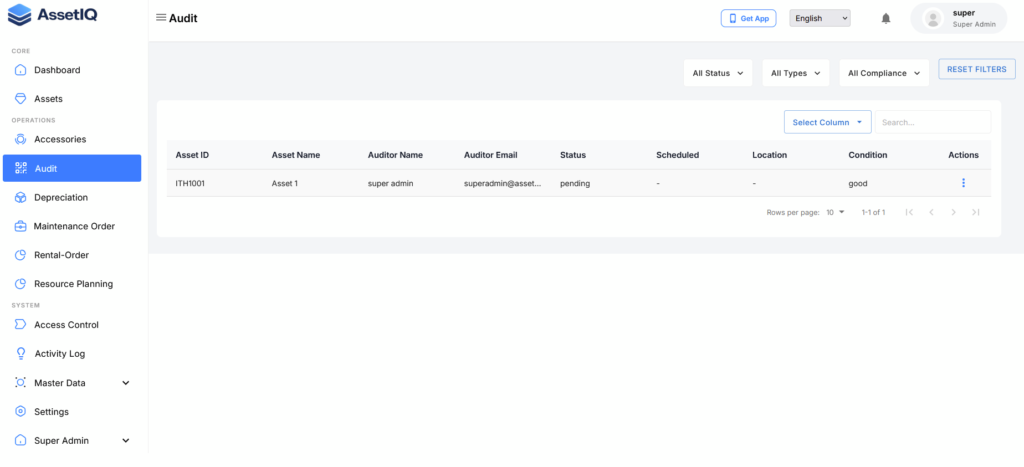The width and height of the screenshot is (1024, 467).
Task: Open the three-dot actions menu for ITH1001
Action: [x=963, y=184]
